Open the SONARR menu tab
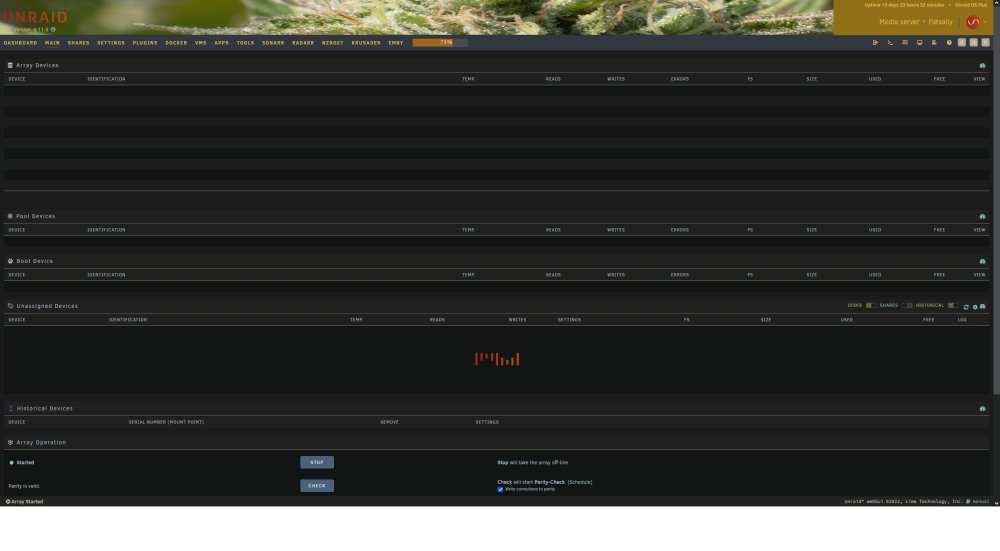1000x551 pixels. [273, 43]
